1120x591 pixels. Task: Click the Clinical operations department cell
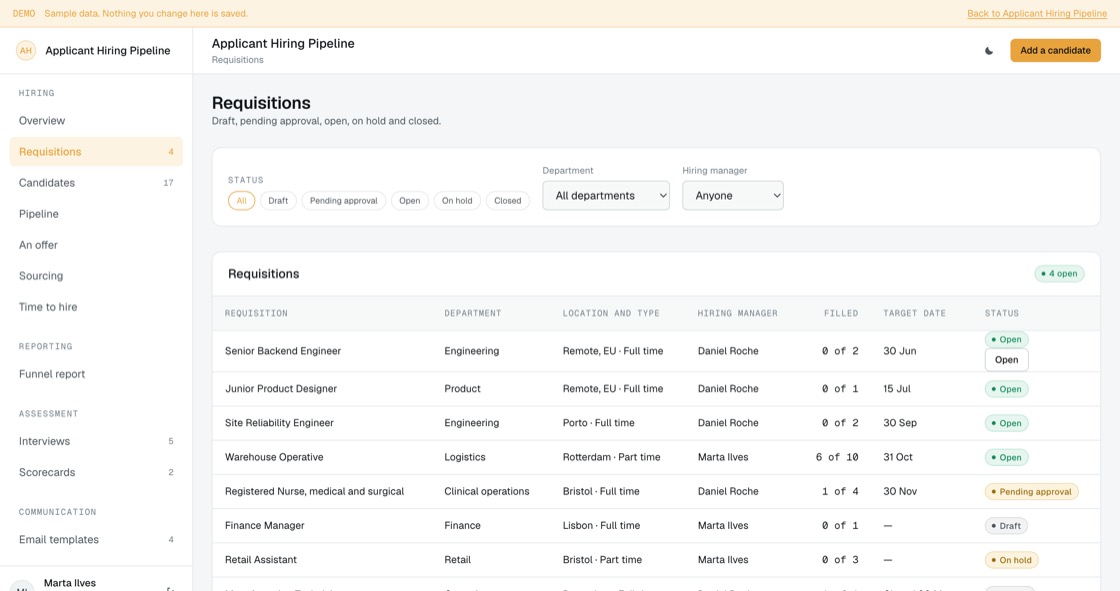[x=487, y=492]
